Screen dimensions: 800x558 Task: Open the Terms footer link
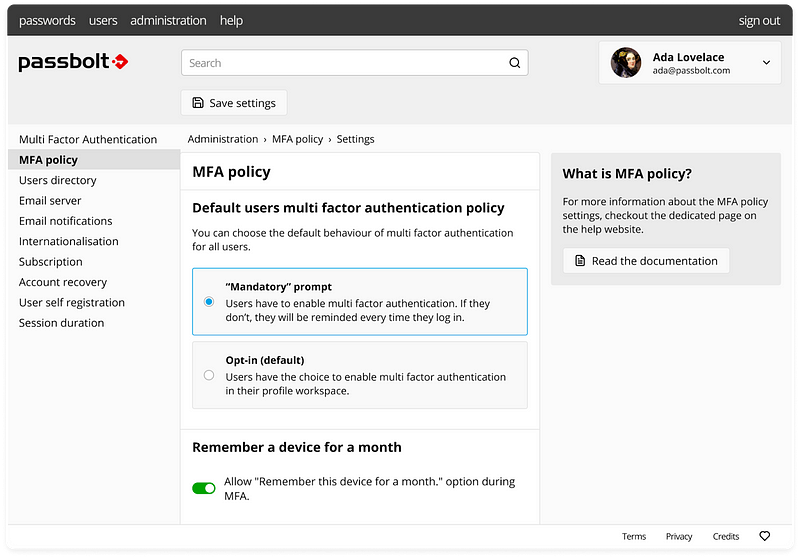coord(634,536)
